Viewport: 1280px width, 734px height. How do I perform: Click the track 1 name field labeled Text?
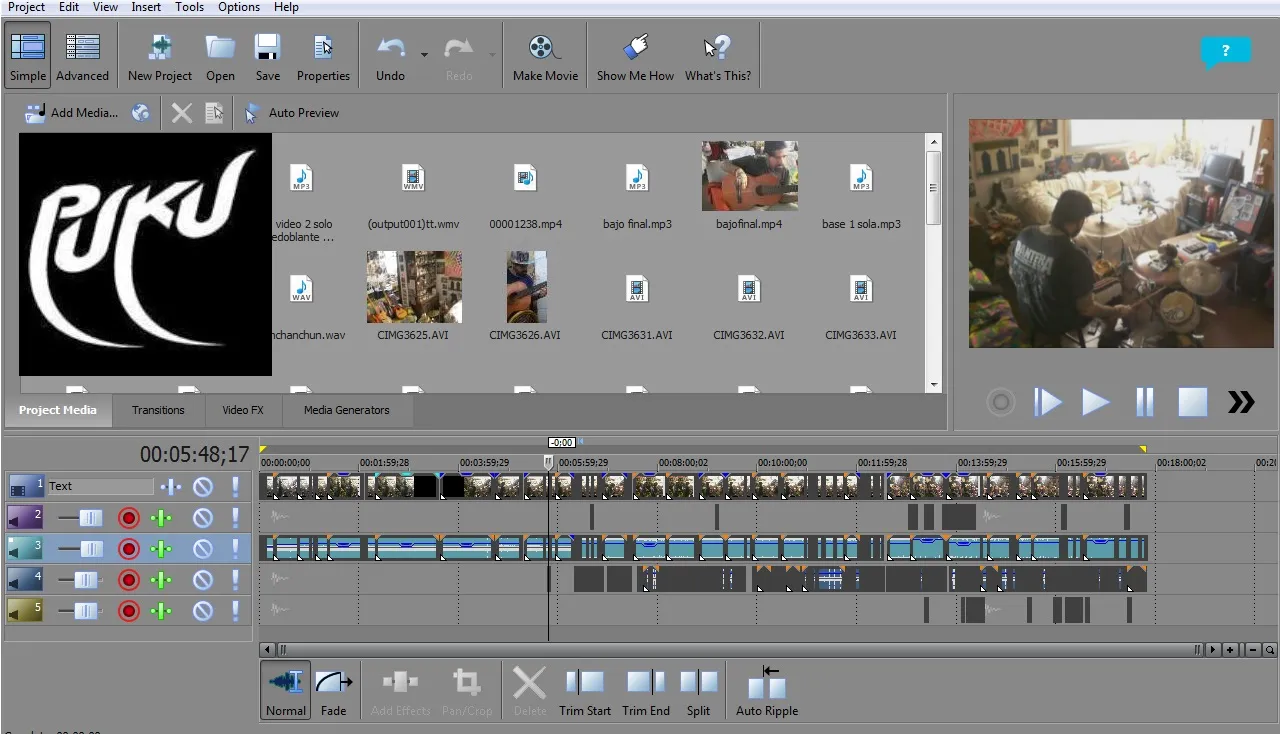[100, 487]
